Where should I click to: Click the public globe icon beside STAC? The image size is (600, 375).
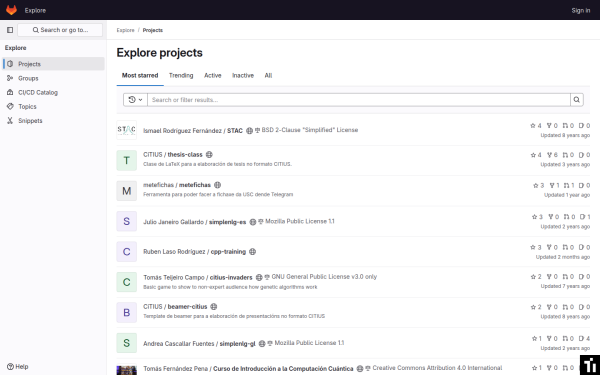coord(249,130)
